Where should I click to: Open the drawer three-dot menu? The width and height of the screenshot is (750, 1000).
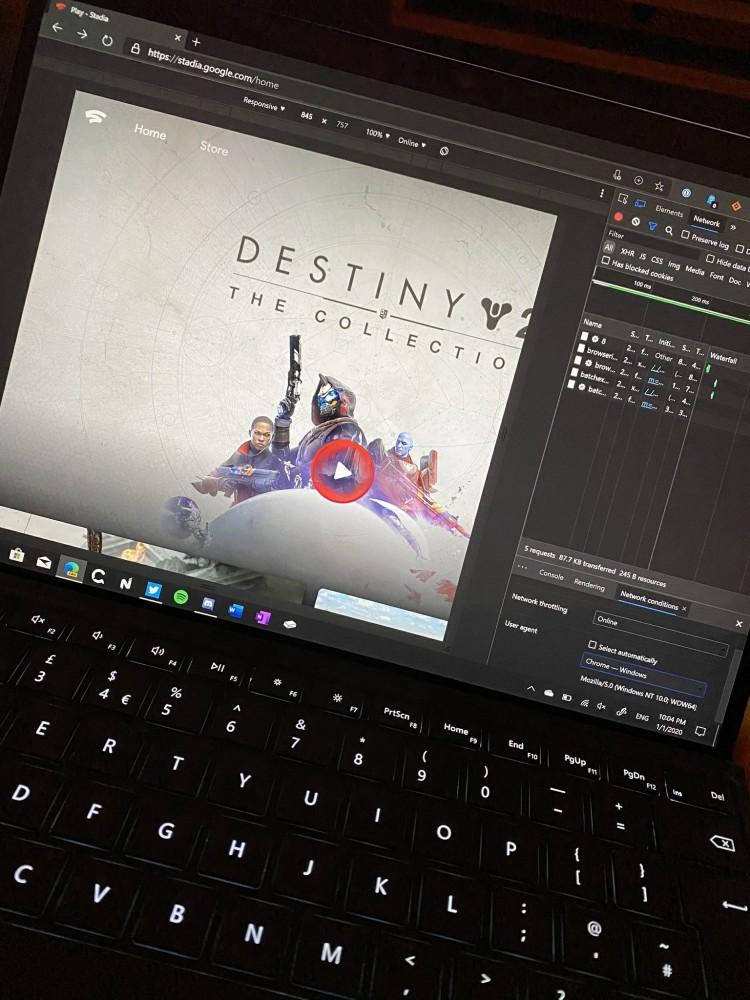click(x=522, y=566)
